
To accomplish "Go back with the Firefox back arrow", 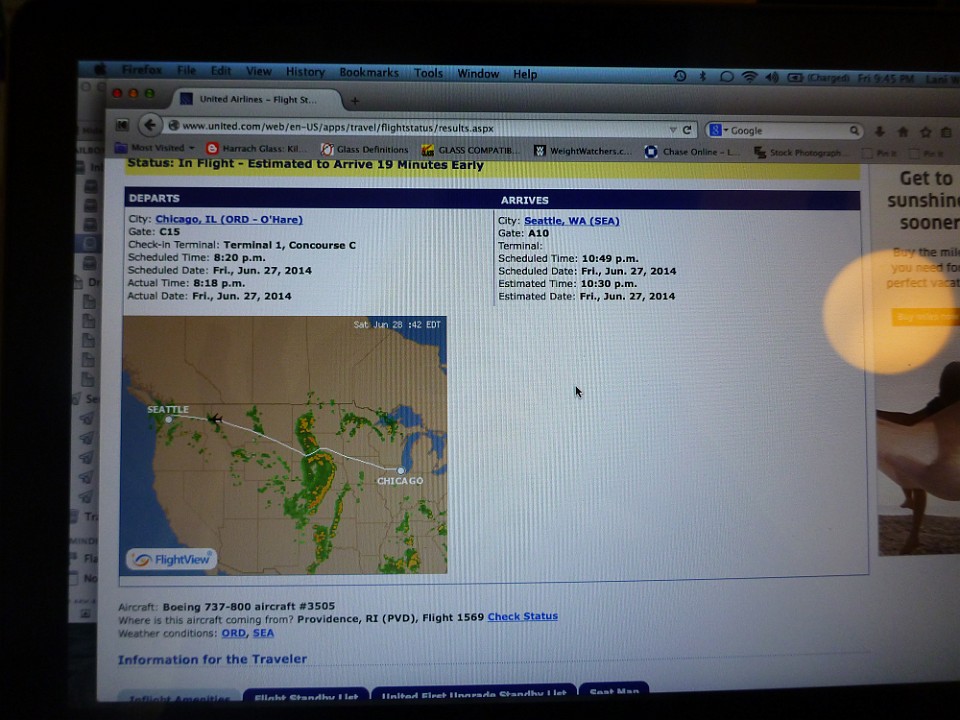I will [149, 126].
